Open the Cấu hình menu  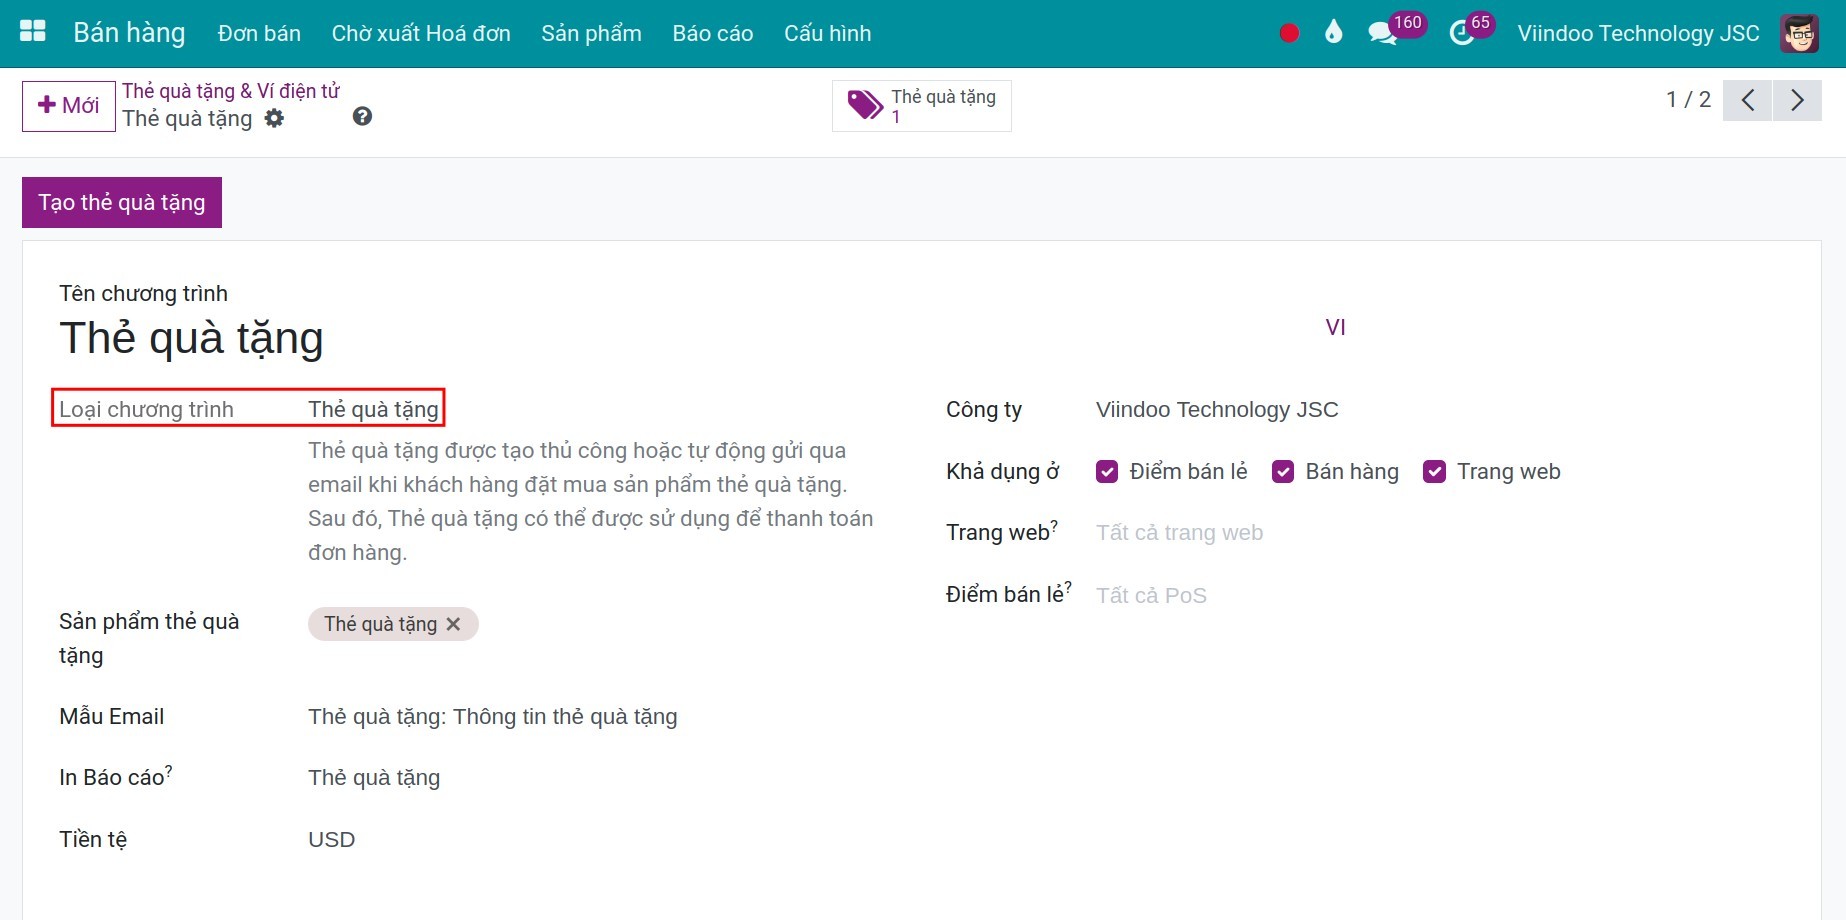[827, 33]
